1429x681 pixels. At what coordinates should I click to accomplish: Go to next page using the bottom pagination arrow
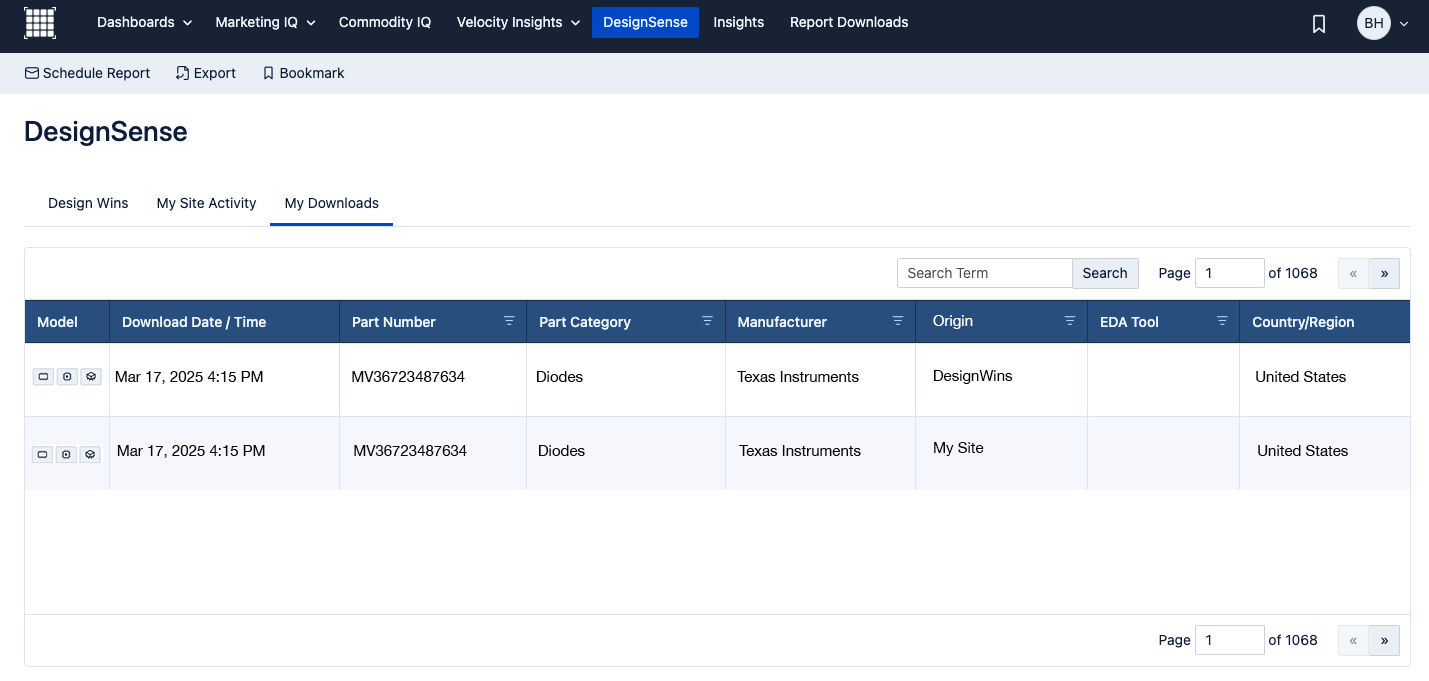point(1384,640)
